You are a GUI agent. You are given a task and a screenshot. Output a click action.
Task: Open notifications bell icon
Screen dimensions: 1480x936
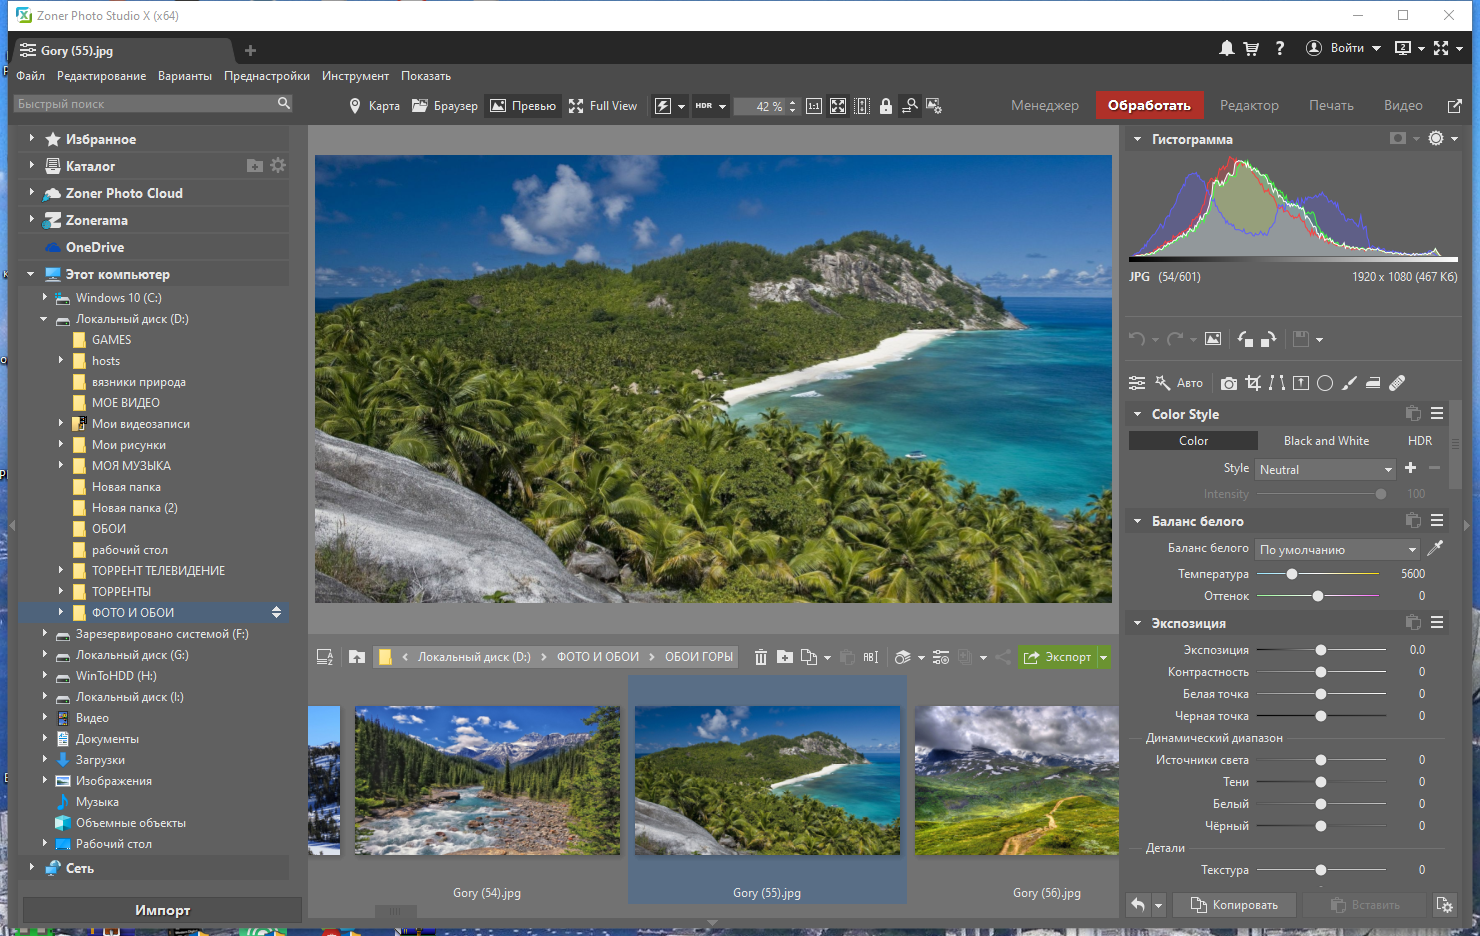1227,48
